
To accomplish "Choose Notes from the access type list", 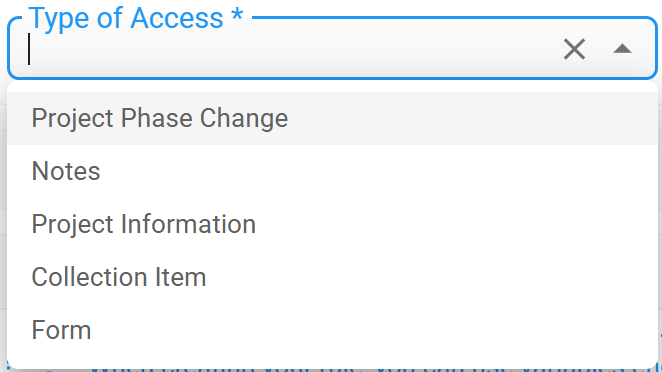I will tap(332, 171).
